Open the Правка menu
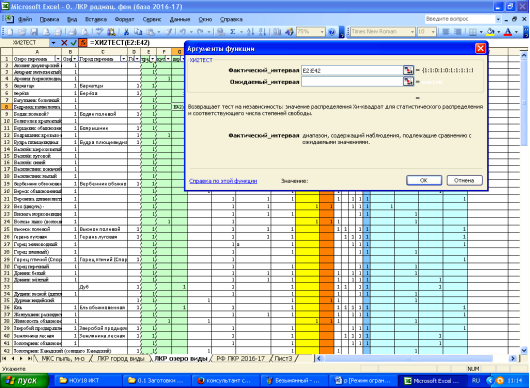This screenshot has width=530, height=388. pyautogui.click(x=49, y=19)
